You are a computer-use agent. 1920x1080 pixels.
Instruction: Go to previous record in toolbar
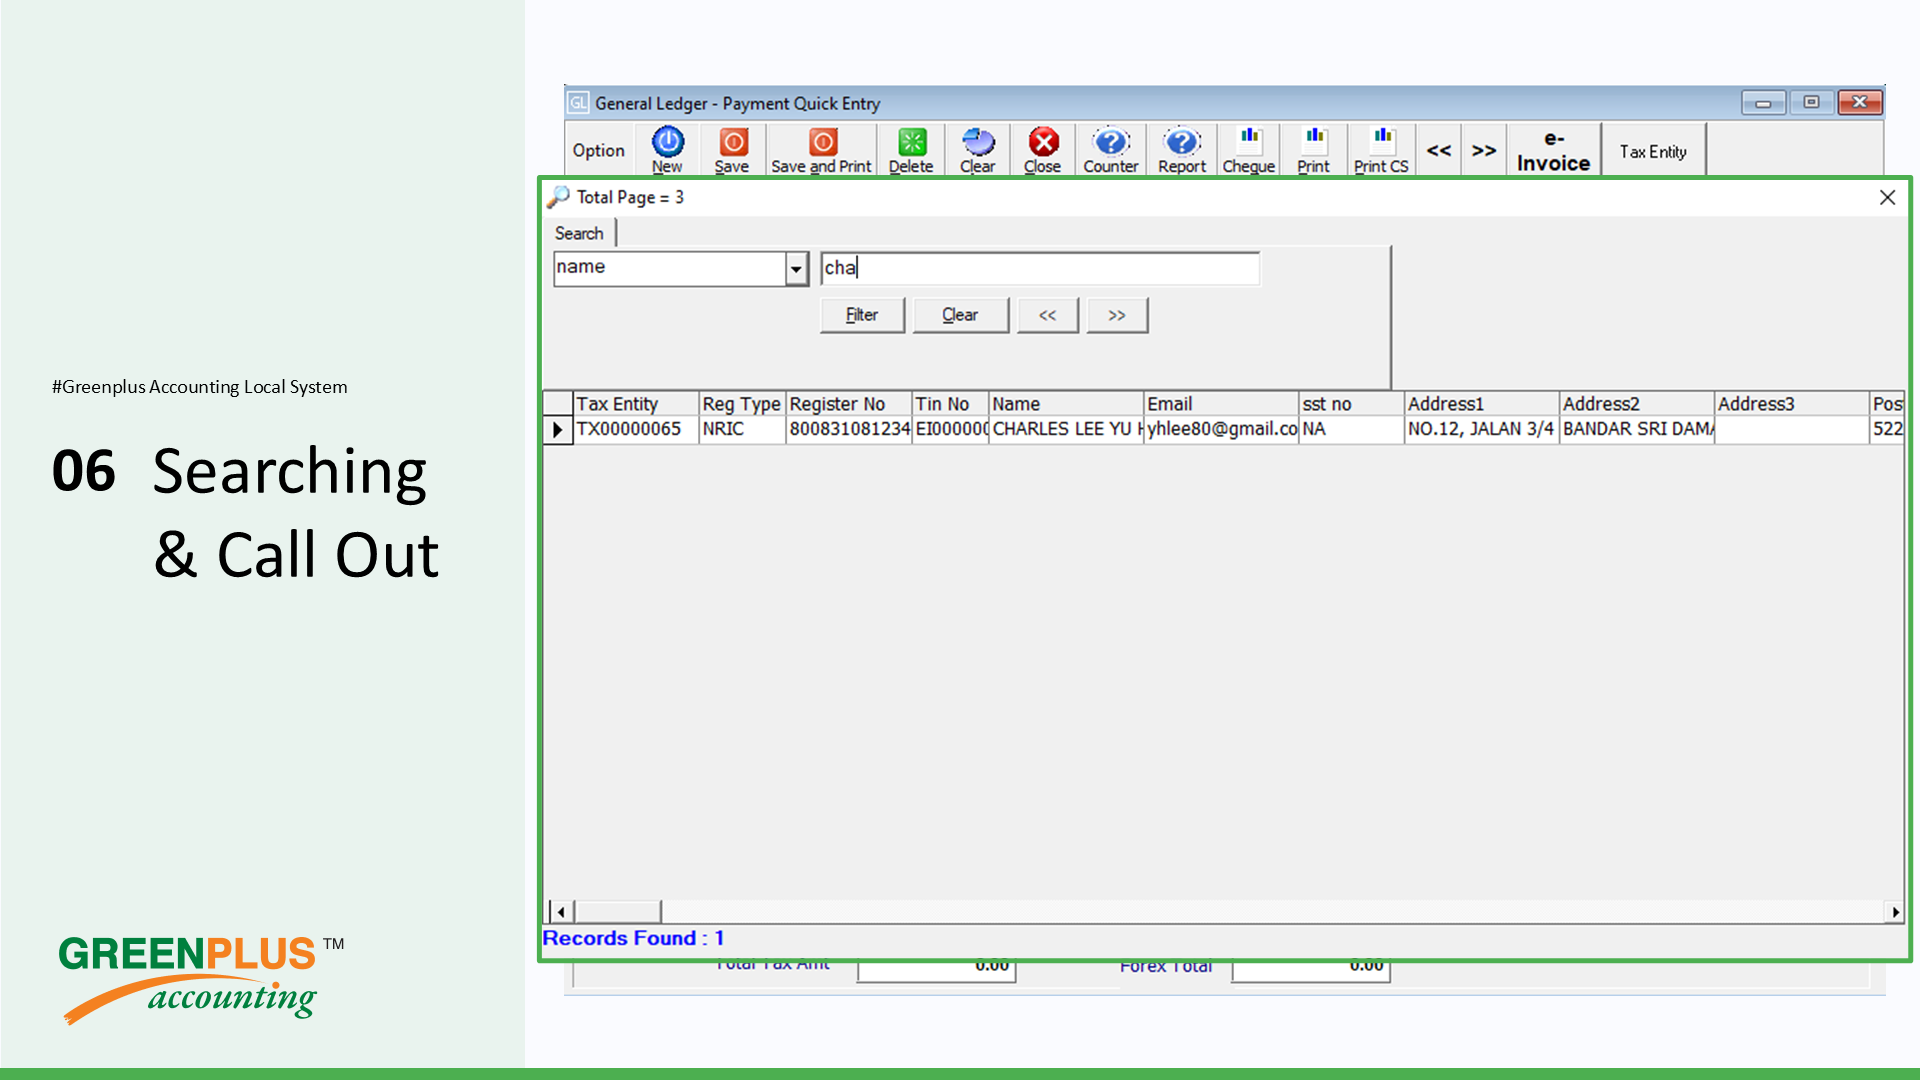tap(1439, 150)
